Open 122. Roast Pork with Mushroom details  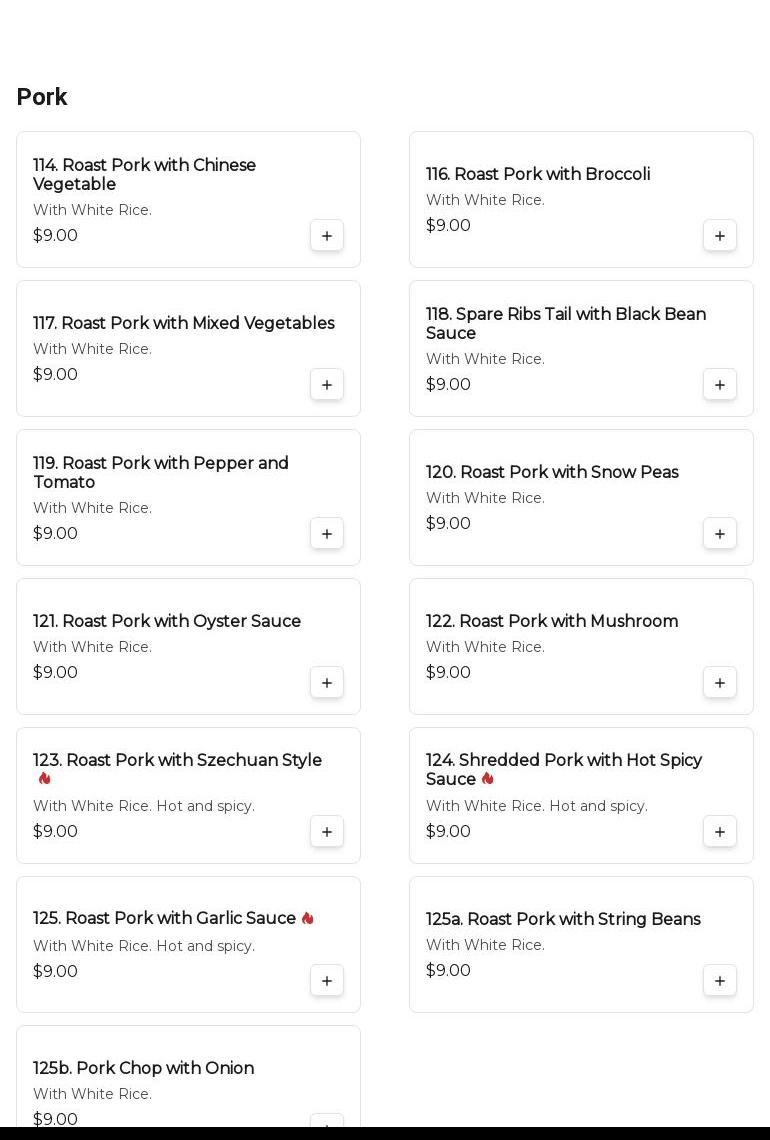click(x=552, y=621)
